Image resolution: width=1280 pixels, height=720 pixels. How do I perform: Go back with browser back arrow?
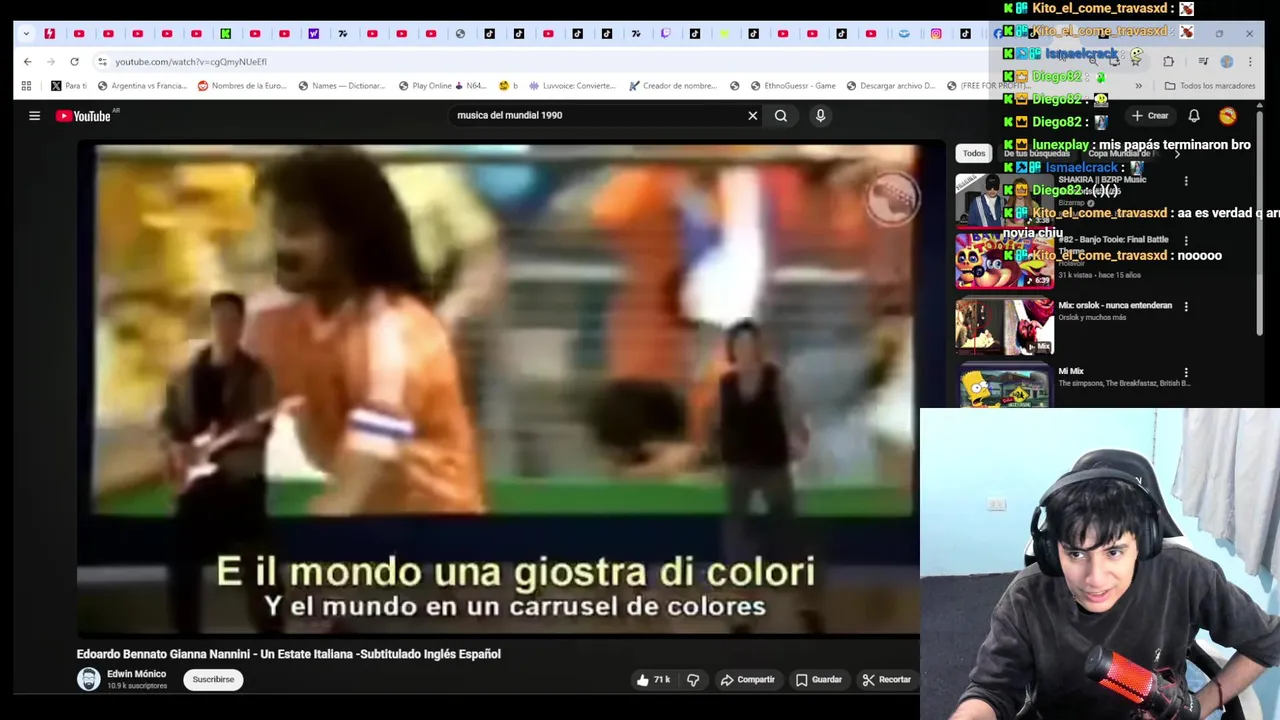(x=28, y=61)
